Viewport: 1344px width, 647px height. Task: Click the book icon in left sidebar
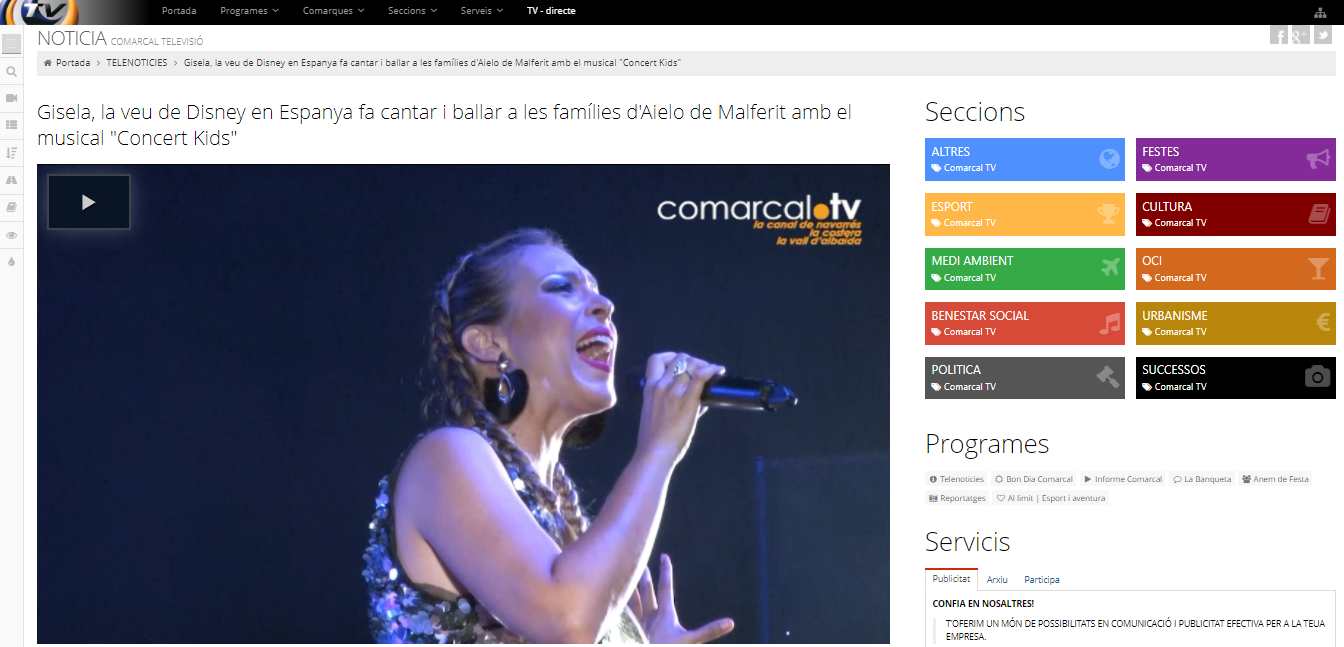[12, 207]
